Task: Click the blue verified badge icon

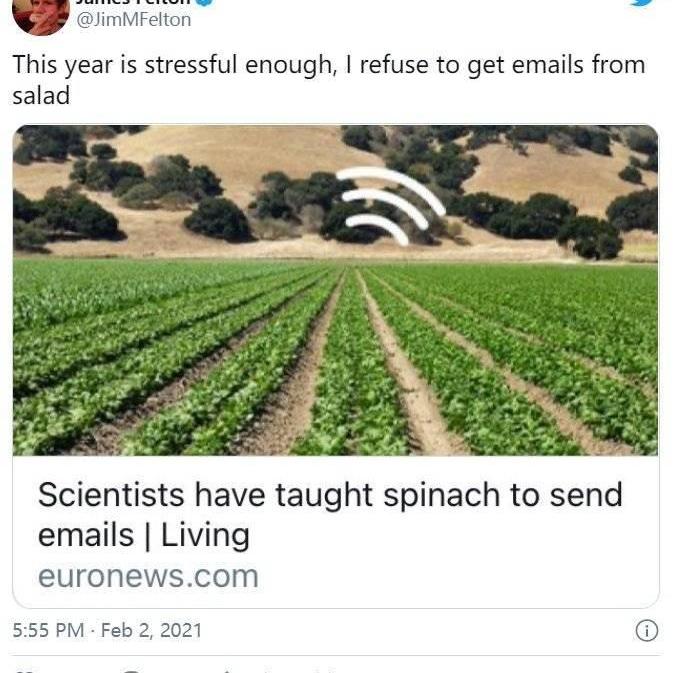Action: tap(204, 2)
